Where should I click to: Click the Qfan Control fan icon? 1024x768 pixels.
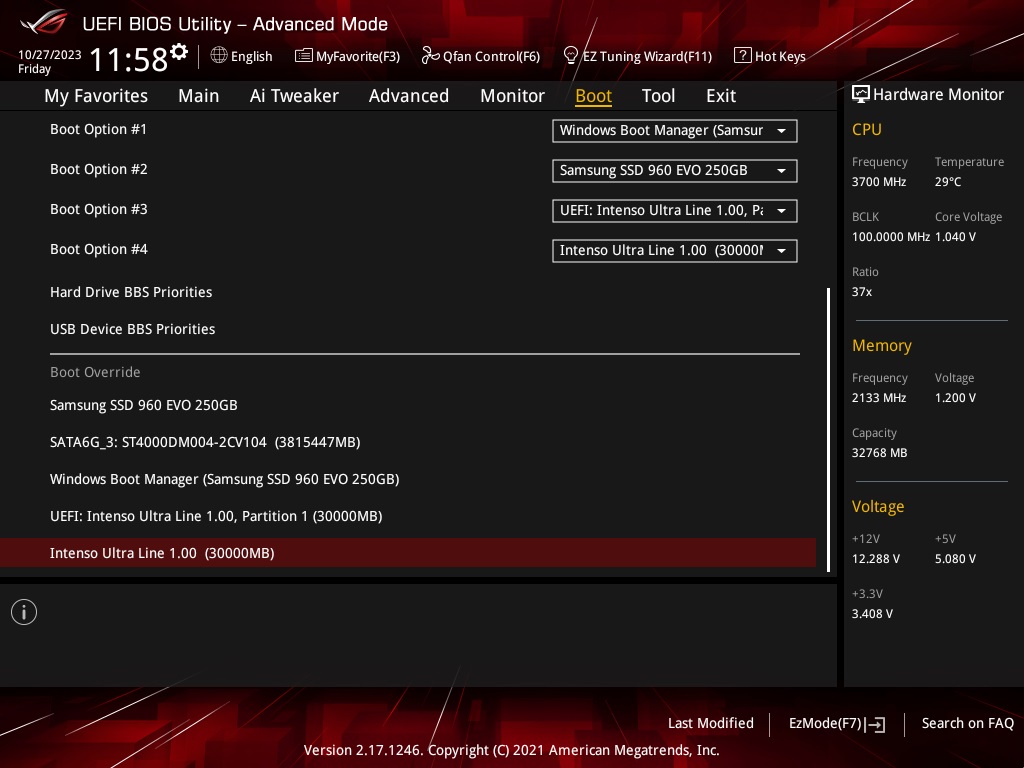tap(430, 56)
